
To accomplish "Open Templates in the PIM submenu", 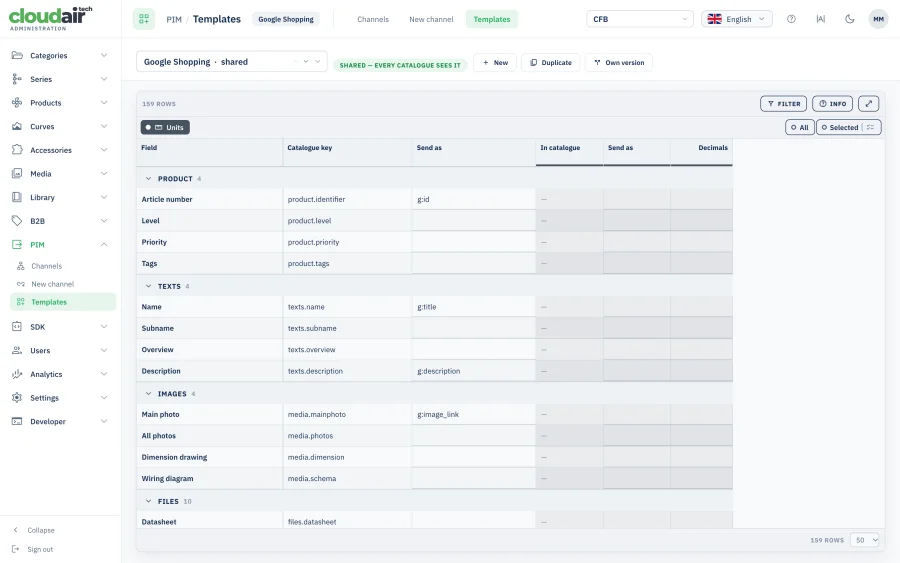I will tap(63, 302).
